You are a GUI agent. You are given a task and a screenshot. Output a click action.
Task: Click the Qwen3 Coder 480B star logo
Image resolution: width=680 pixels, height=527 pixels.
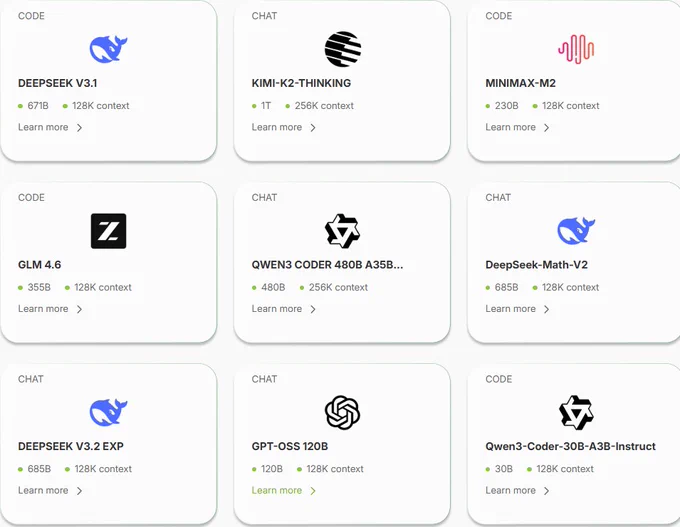[343, 231]
